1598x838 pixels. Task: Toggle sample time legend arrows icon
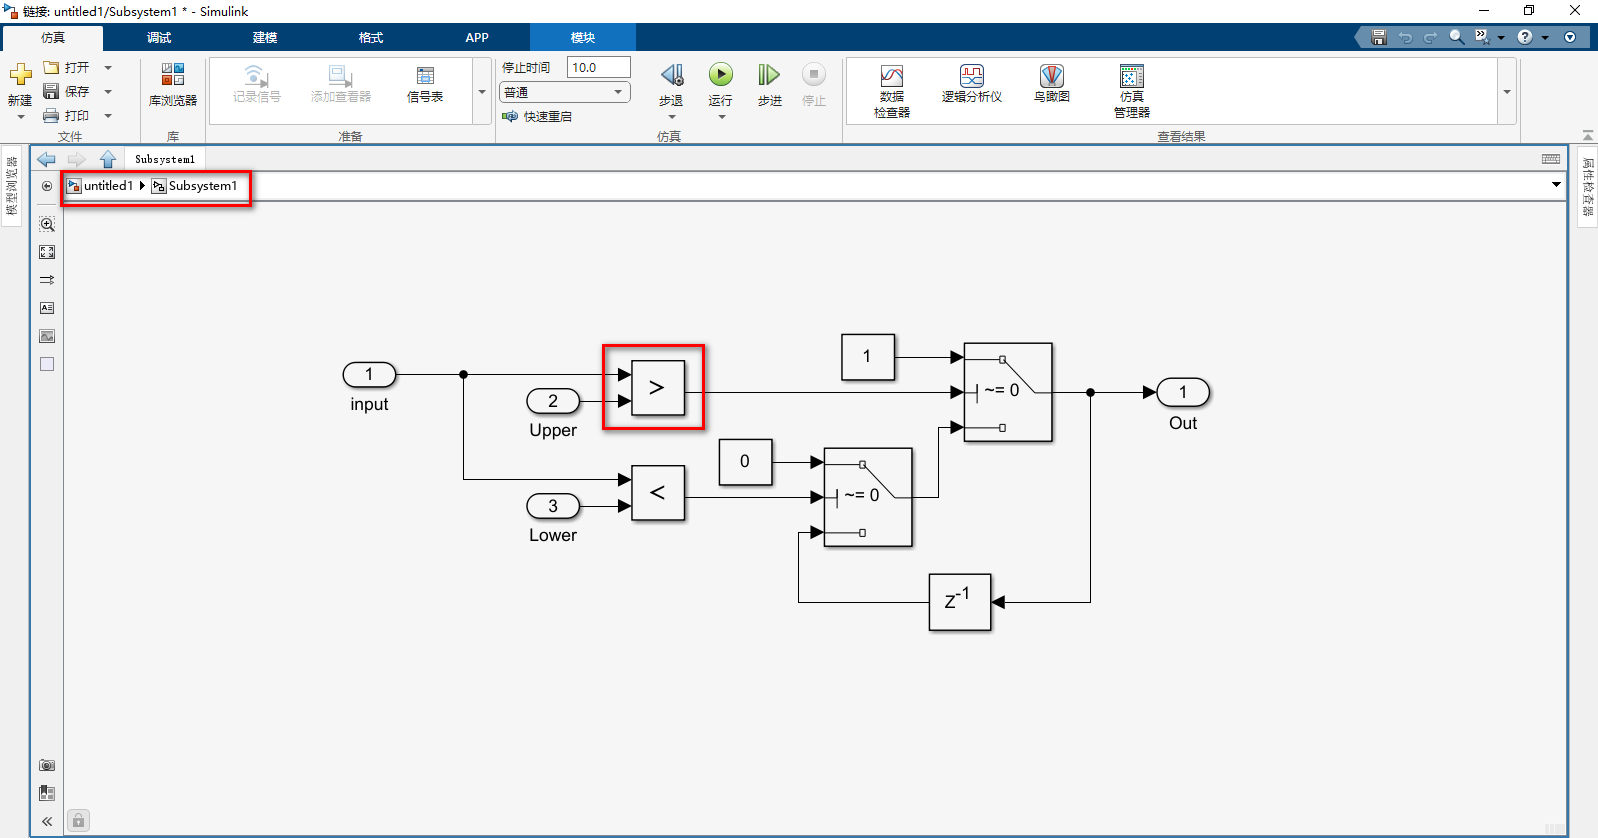[47, 280]
